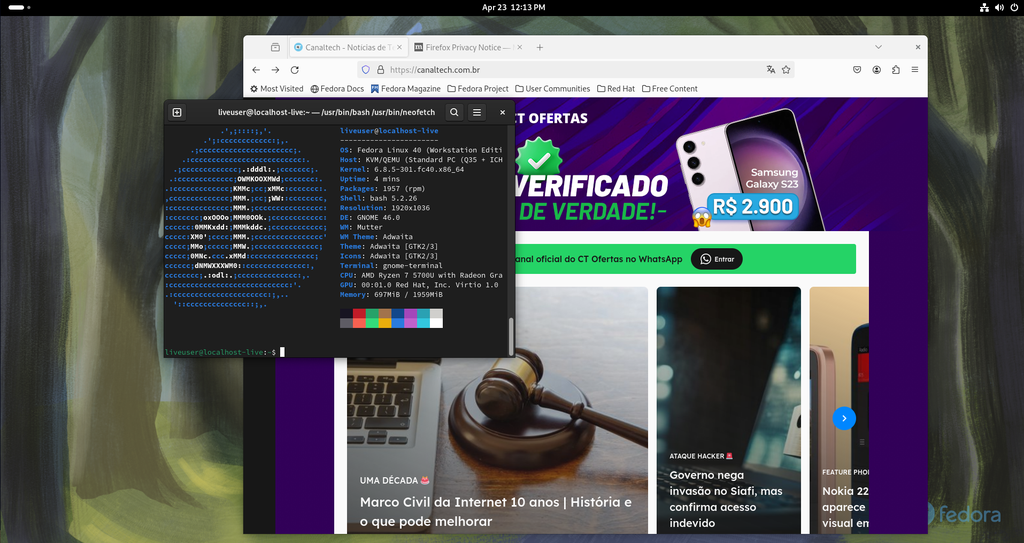Image resolution: width=1024 pixels, height=543 pixels.
Task: Open Firefox View icon left of tabs
Action: point(275,47)
